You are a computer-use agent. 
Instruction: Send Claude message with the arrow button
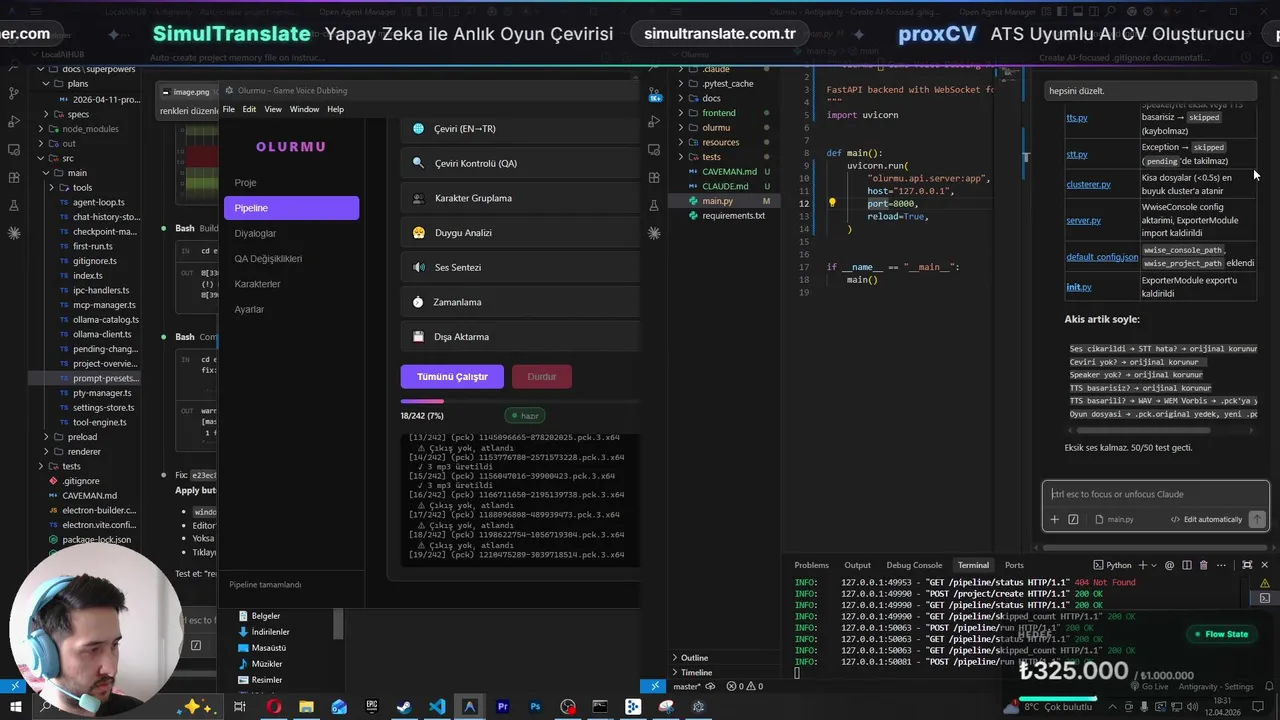pos(1257,519)
